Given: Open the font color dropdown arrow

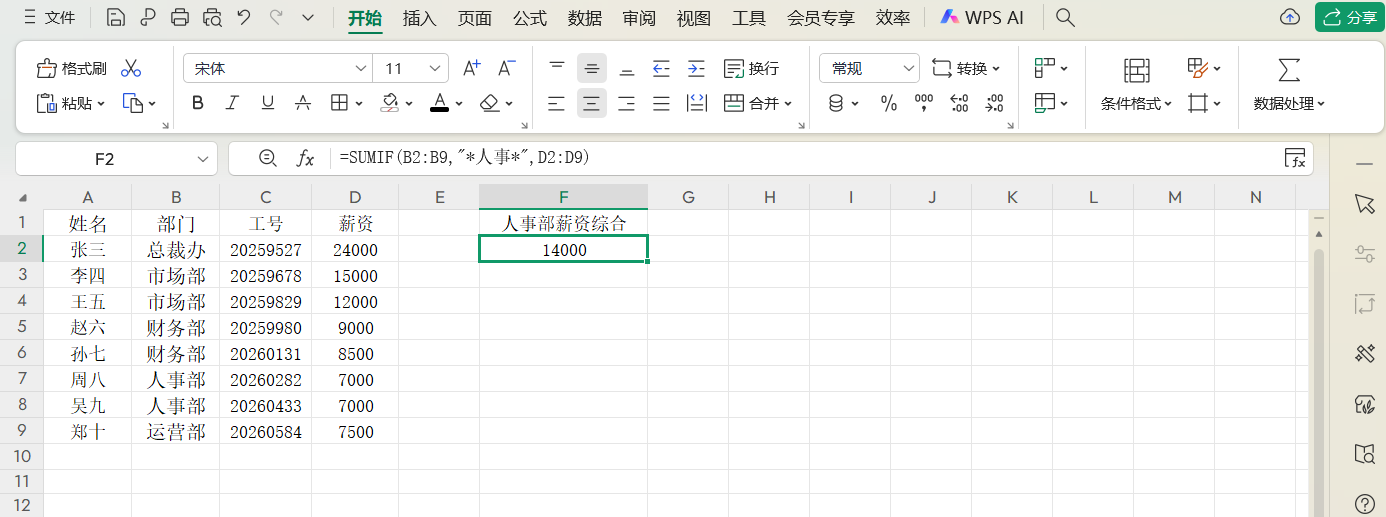Looking at the screenshot, I should 459,103.
